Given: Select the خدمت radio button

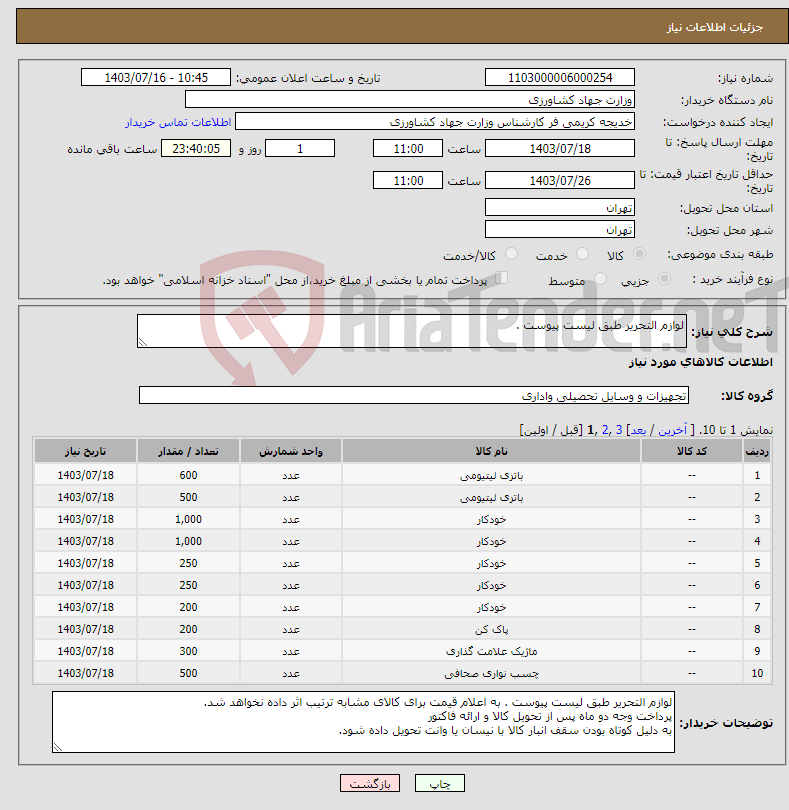Looking at the screenshot, I should pyautogui.click(x=582, y=254).
